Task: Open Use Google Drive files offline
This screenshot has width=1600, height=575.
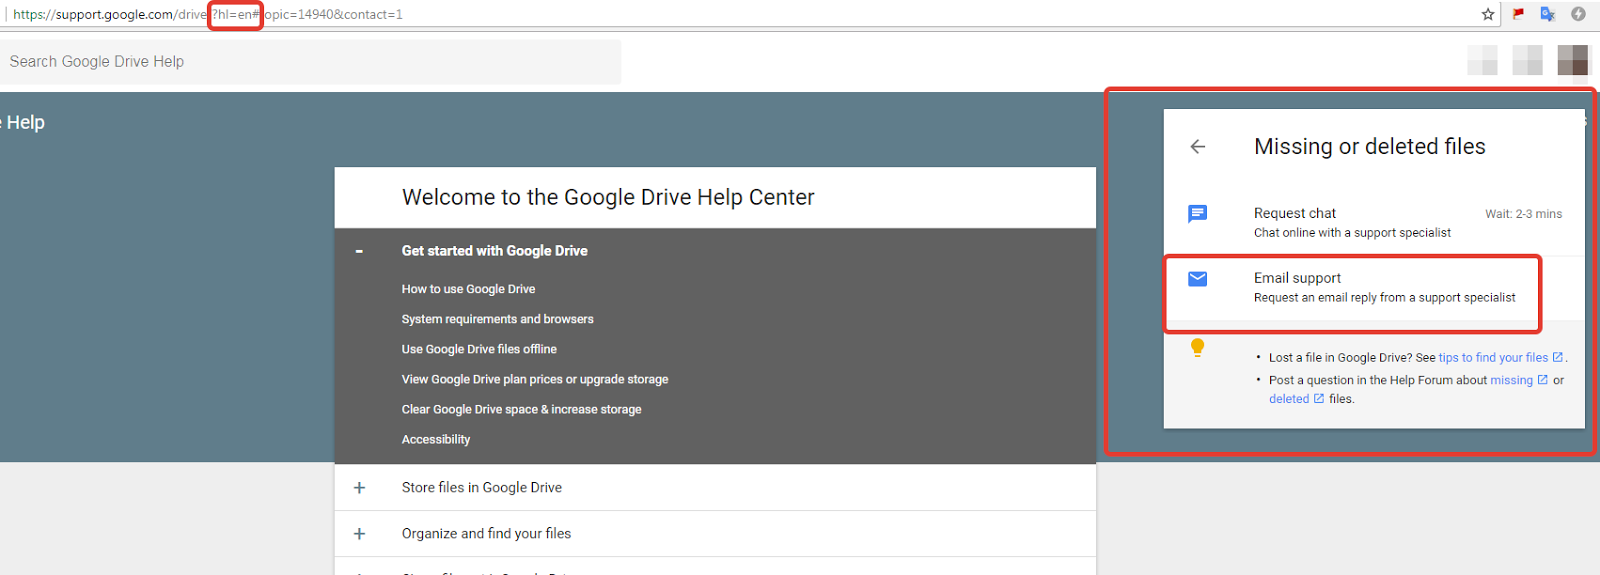Action: click(x=479, y=349)
